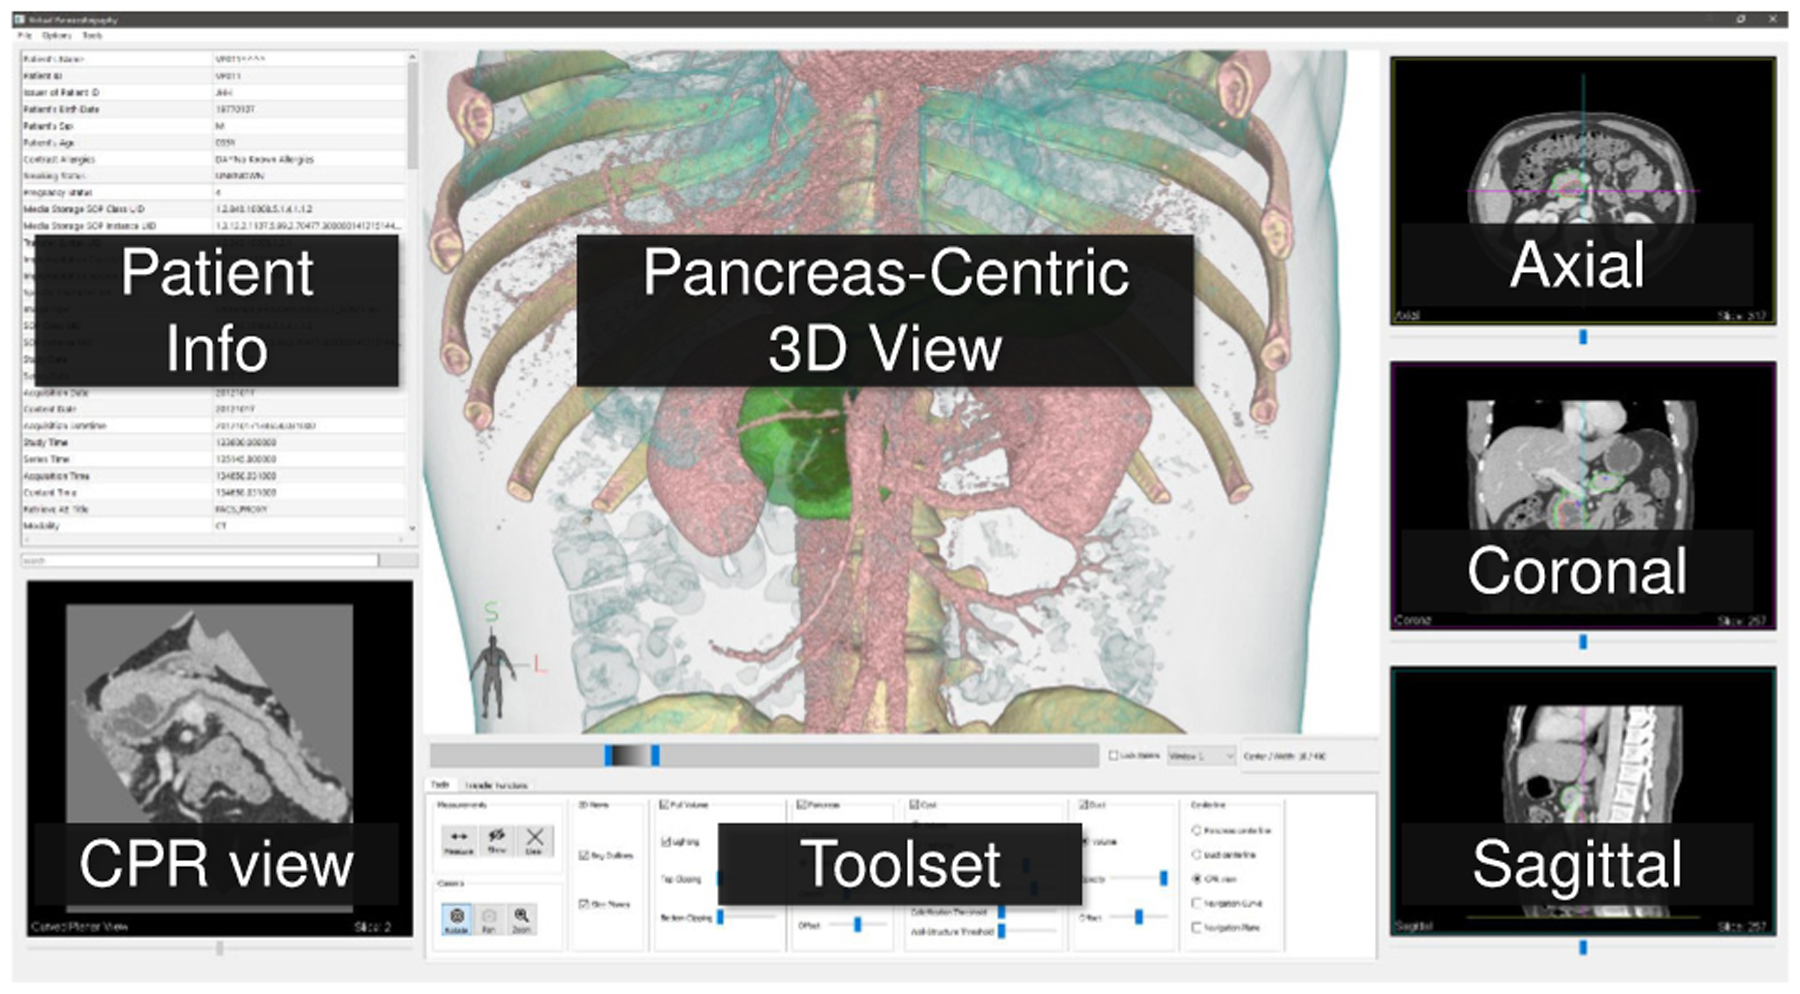
Task: Open the File menu
Action: (25, 35)
